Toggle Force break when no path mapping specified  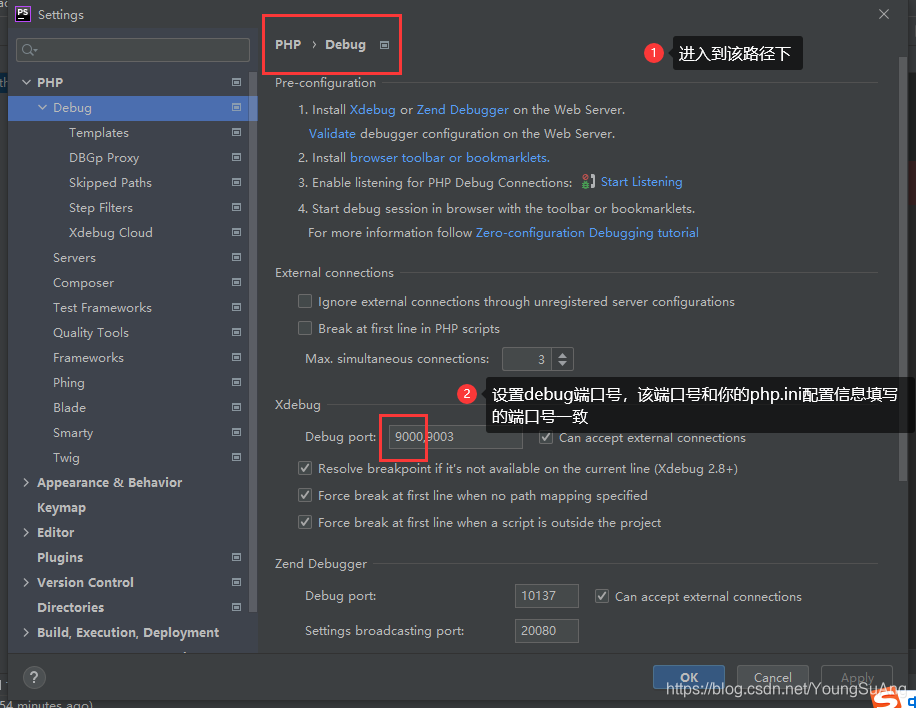click(x=305, y=495)
